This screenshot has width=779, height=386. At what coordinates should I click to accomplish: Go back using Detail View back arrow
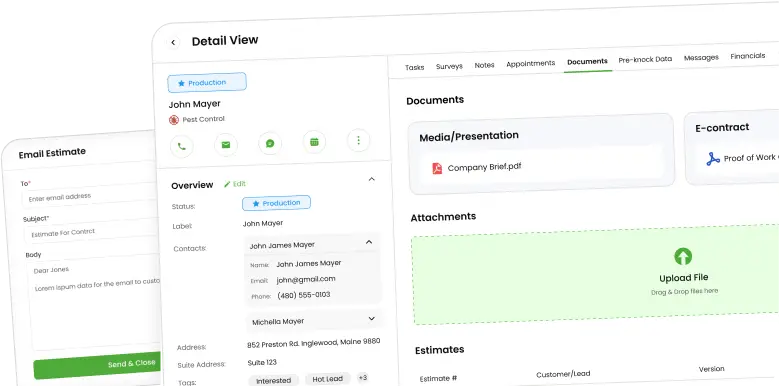click(x=173, y=43)
